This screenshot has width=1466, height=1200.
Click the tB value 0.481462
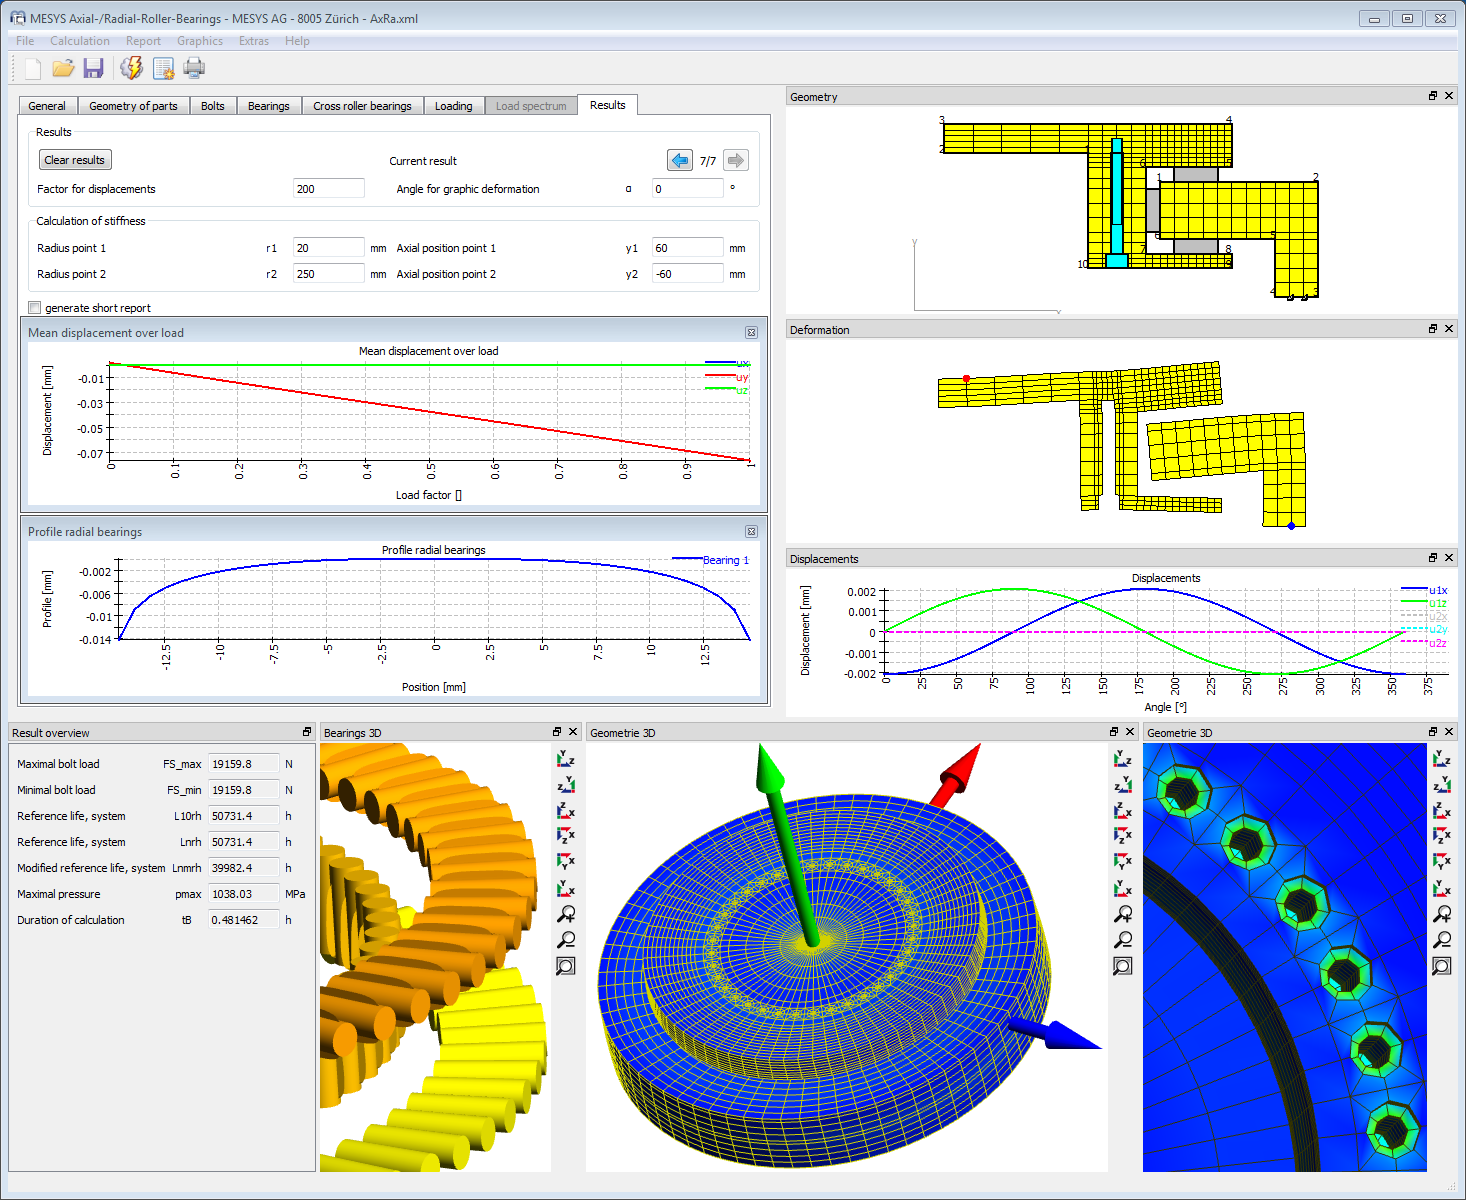[x=244, y=920]
